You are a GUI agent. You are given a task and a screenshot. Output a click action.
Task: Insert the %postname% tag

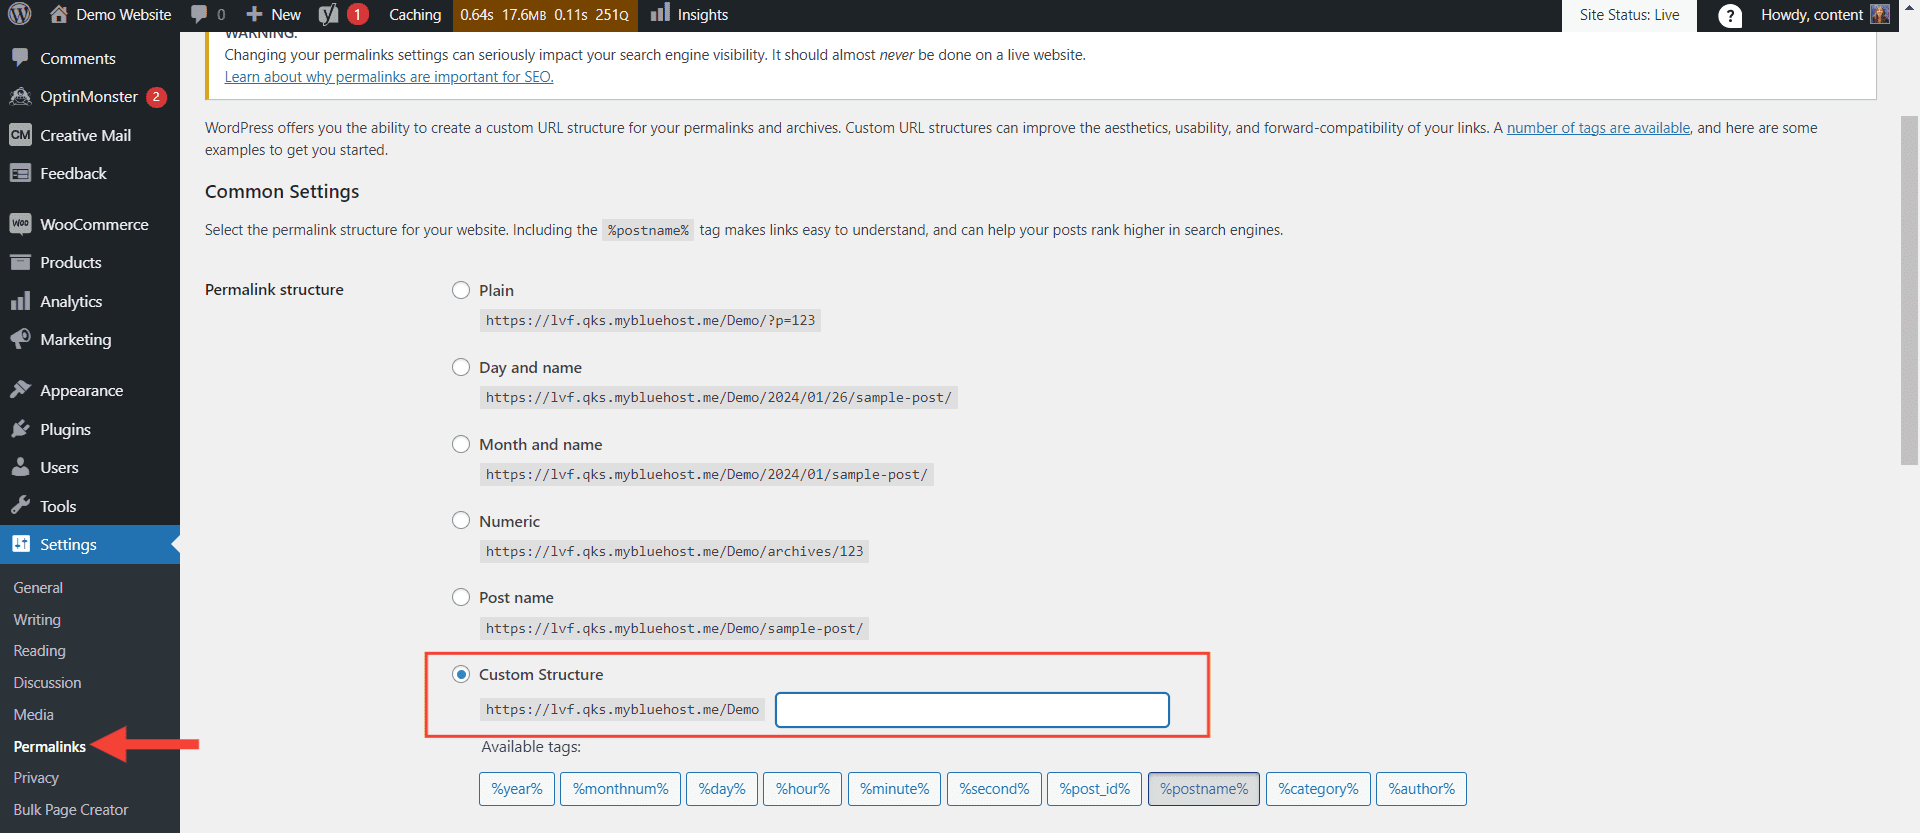[1203, 789]
